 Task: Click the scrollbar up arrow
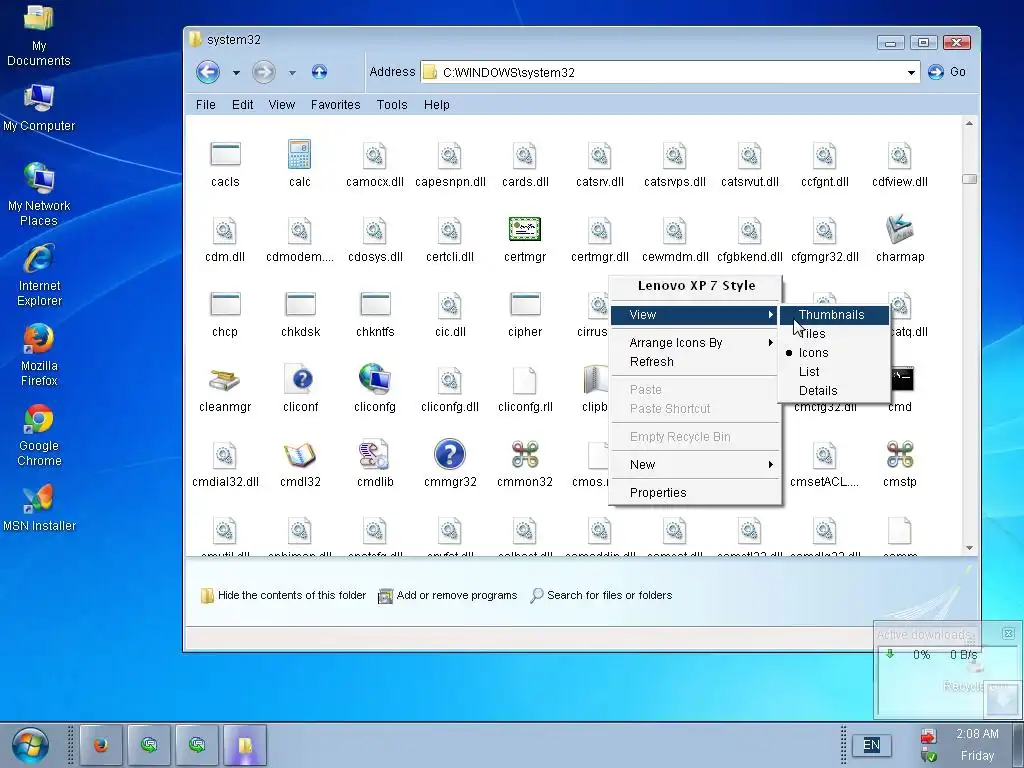[x=970, y=123]
